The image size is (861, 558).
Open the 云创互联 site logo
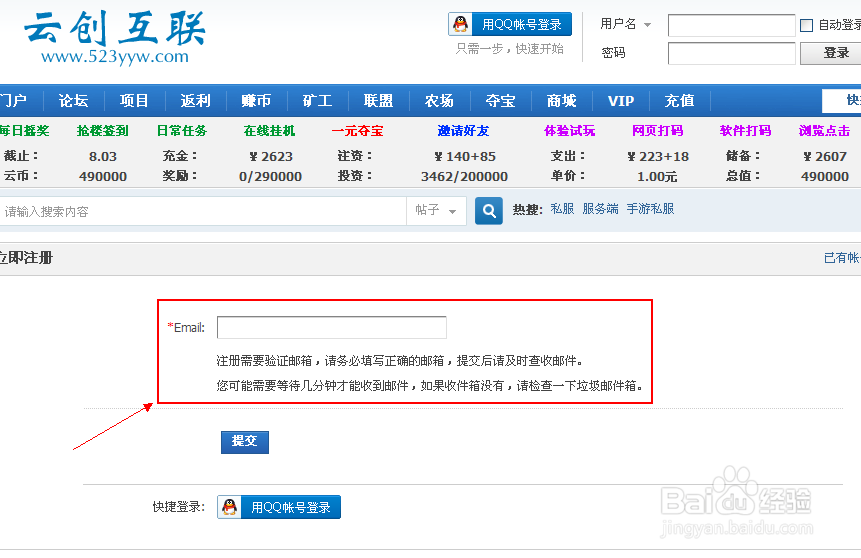point(115,37)
